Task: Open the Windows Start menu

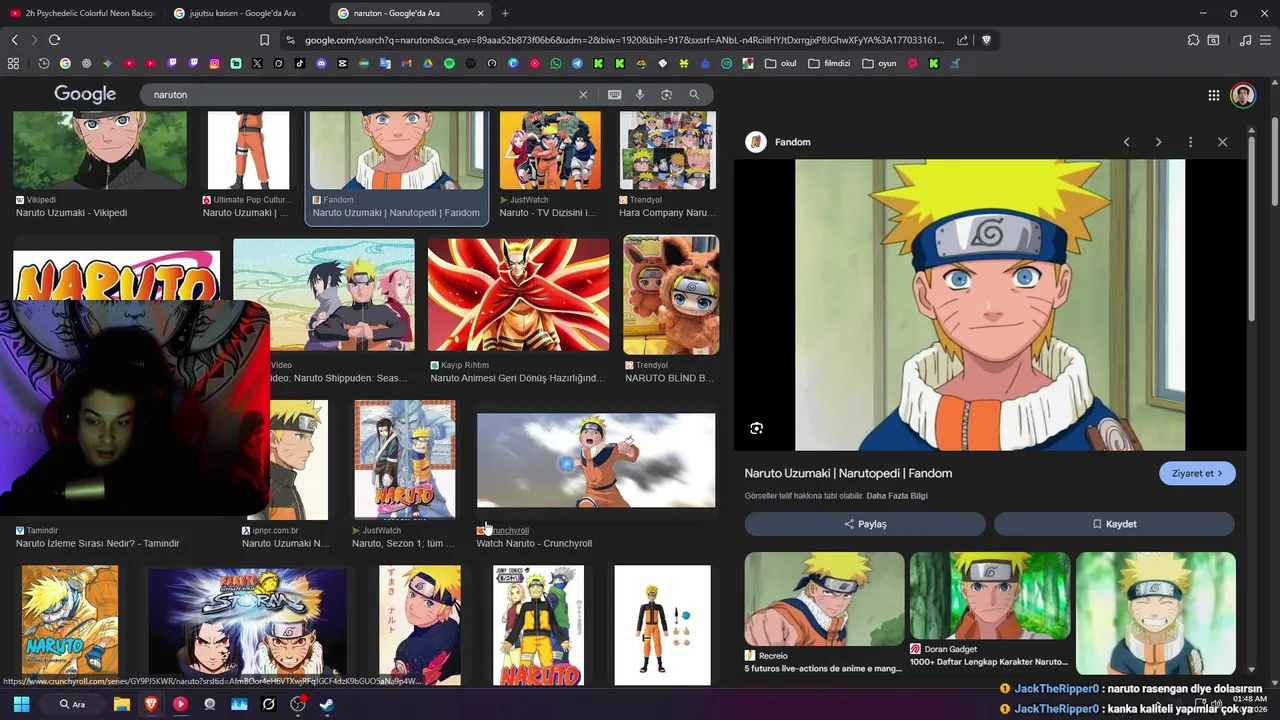Action: 21,704
